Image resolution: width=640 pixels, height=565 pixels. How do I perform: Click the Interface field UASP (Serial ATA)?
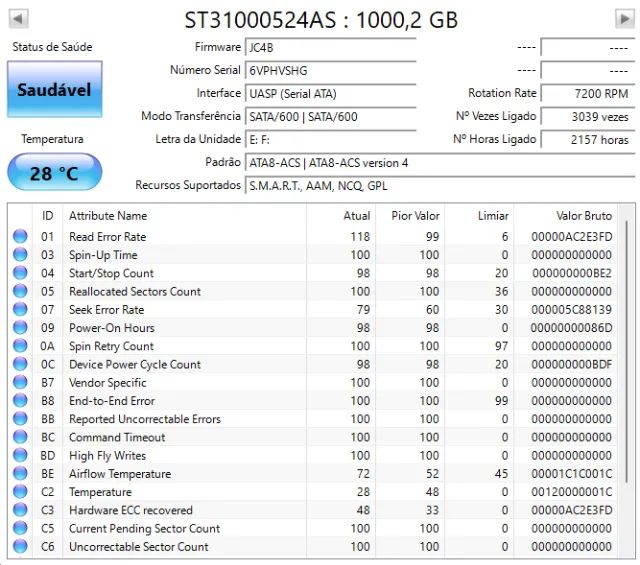pyautogui.click(x=330, y=93)
